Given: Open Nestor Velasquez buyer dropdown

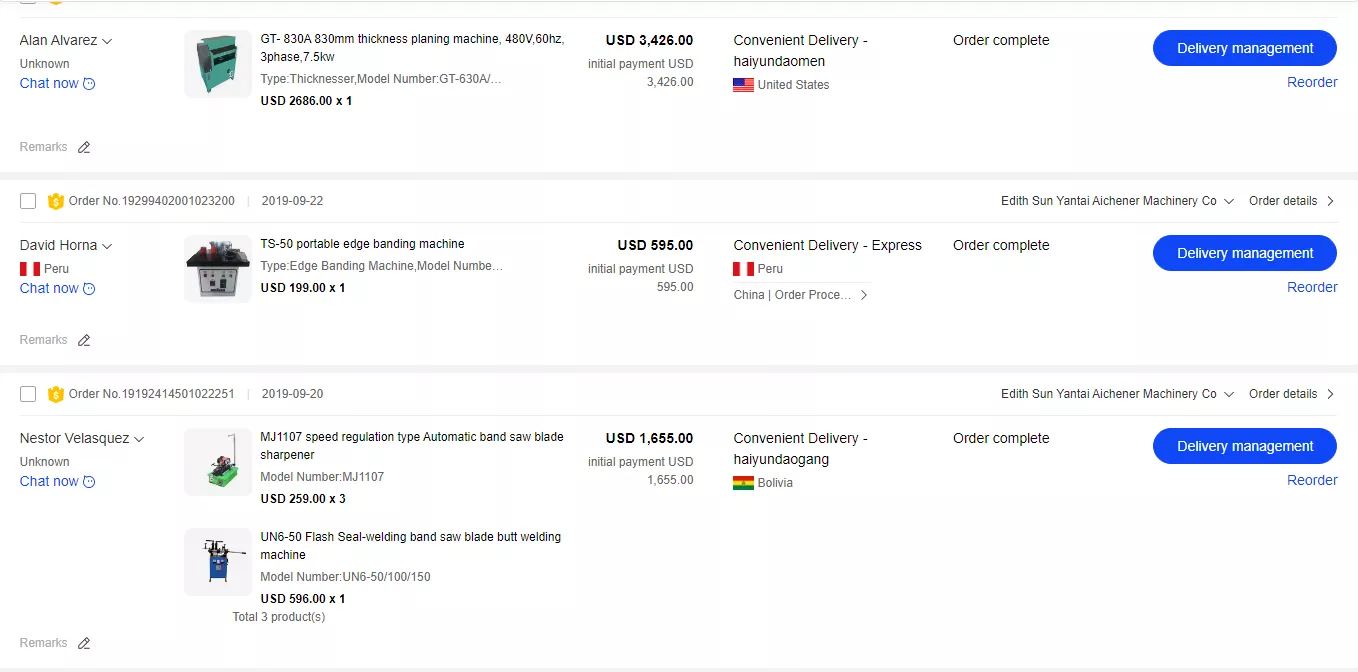Looking at the screenshot, I should point(139,439).
